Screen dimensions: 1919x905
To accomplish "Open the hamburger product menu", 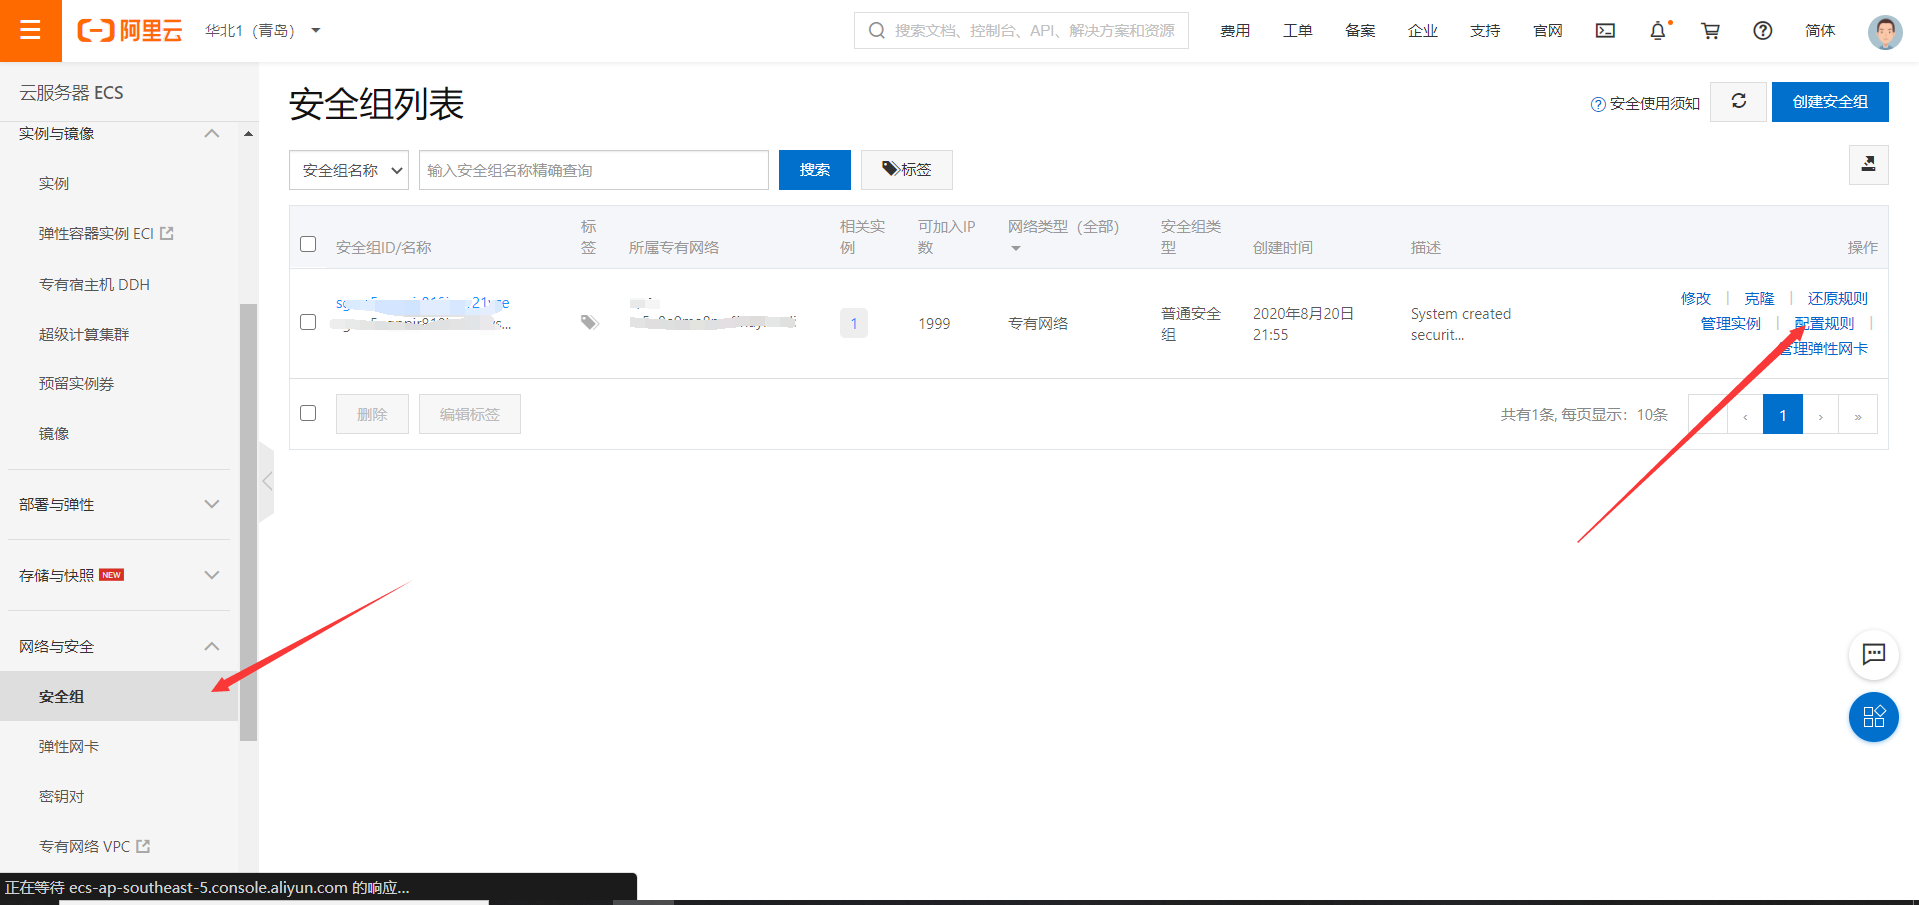I will point(30,31).
